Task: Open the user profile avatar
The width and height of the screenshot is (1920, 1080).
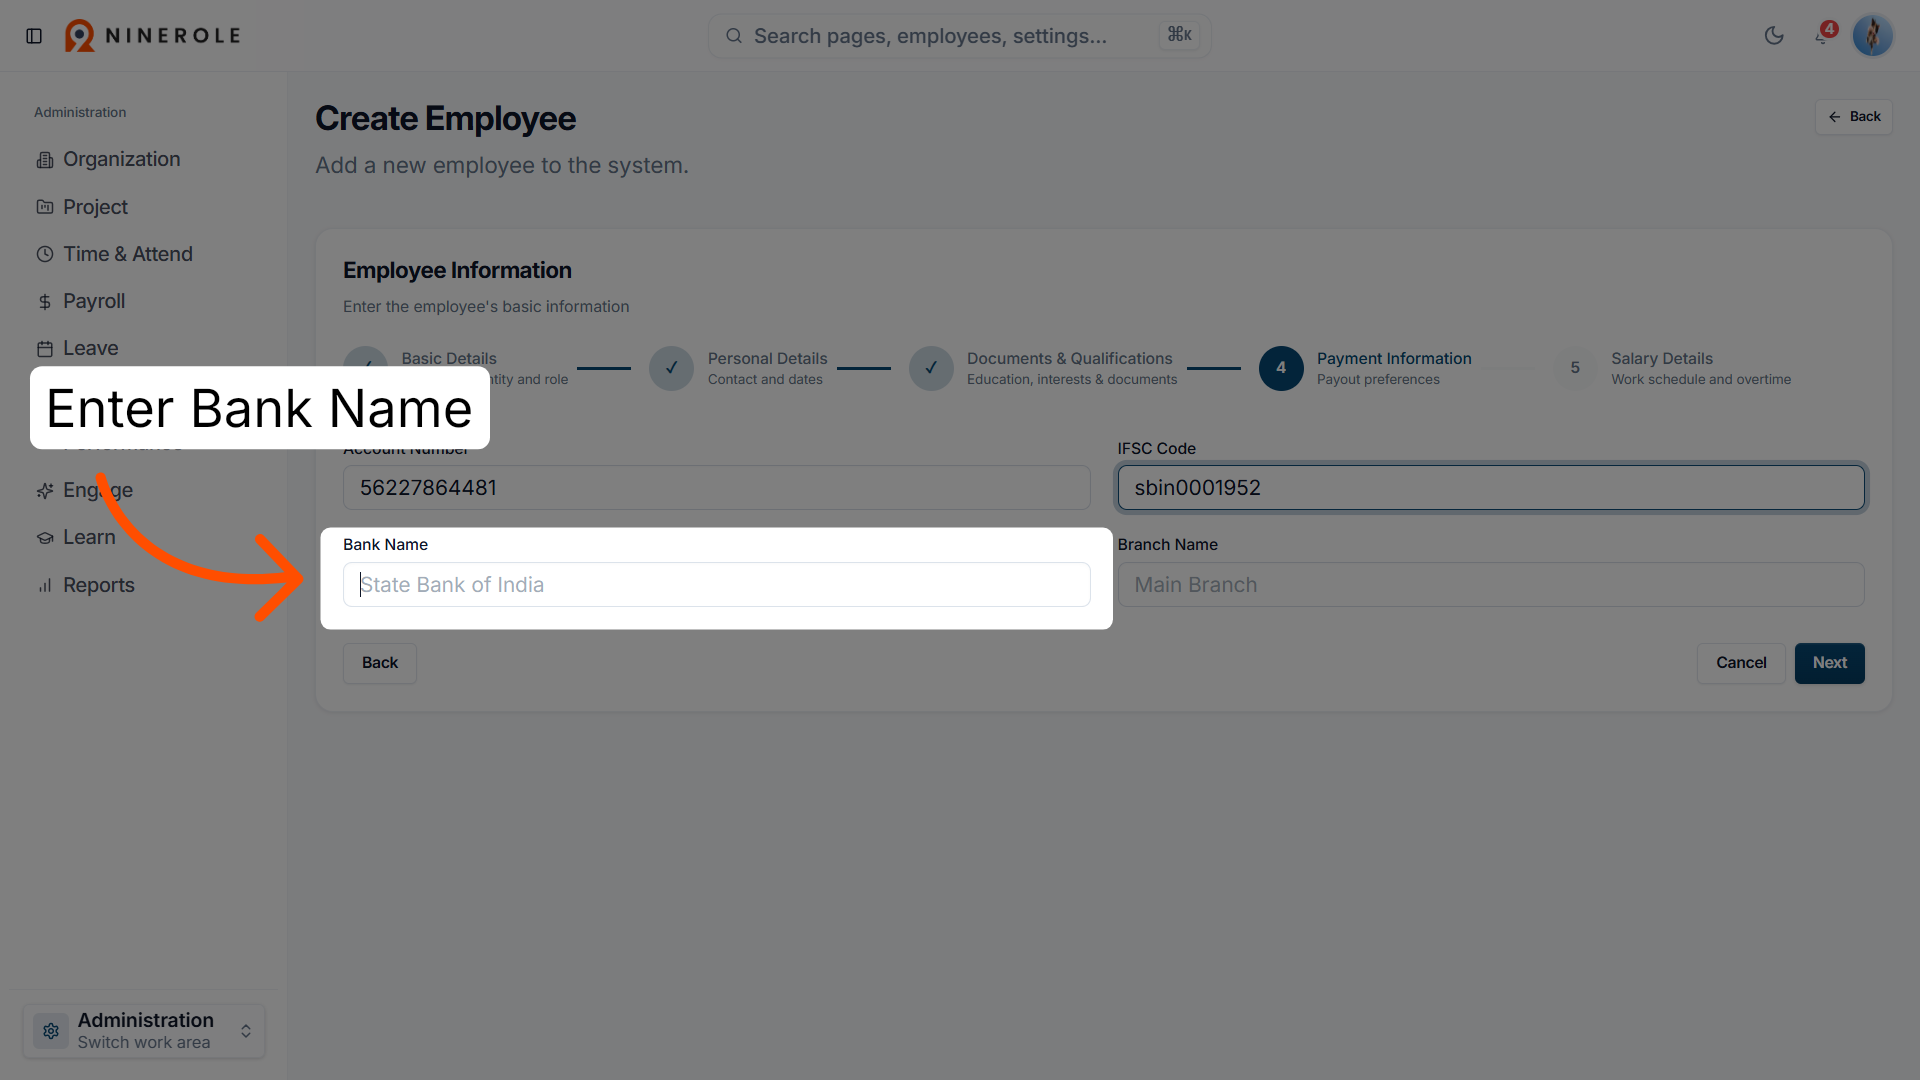Action: (1872, 36)
